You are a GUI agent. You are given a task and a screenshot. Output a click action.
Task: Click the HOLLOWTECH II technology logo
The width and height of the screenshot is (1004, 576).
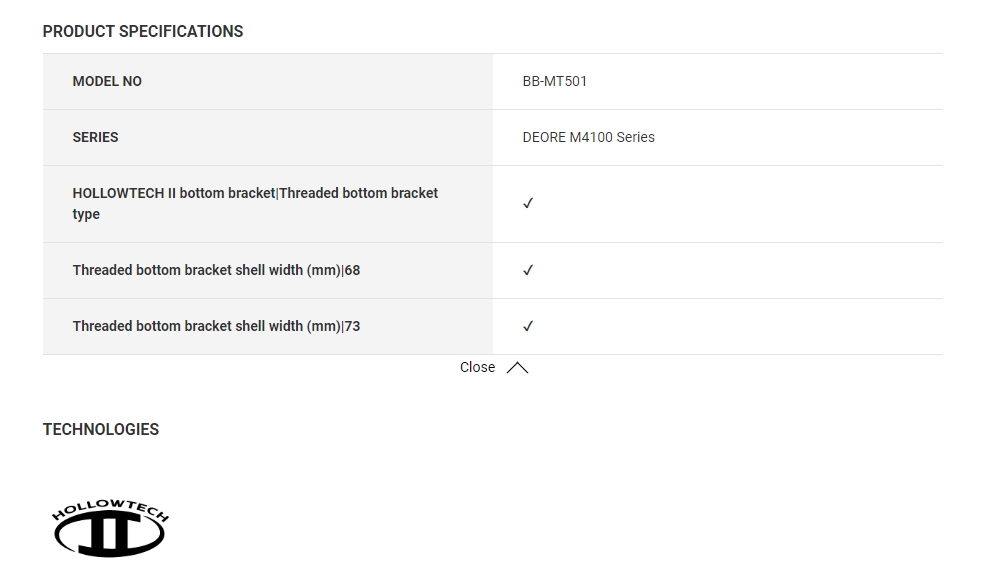[110, 528]
